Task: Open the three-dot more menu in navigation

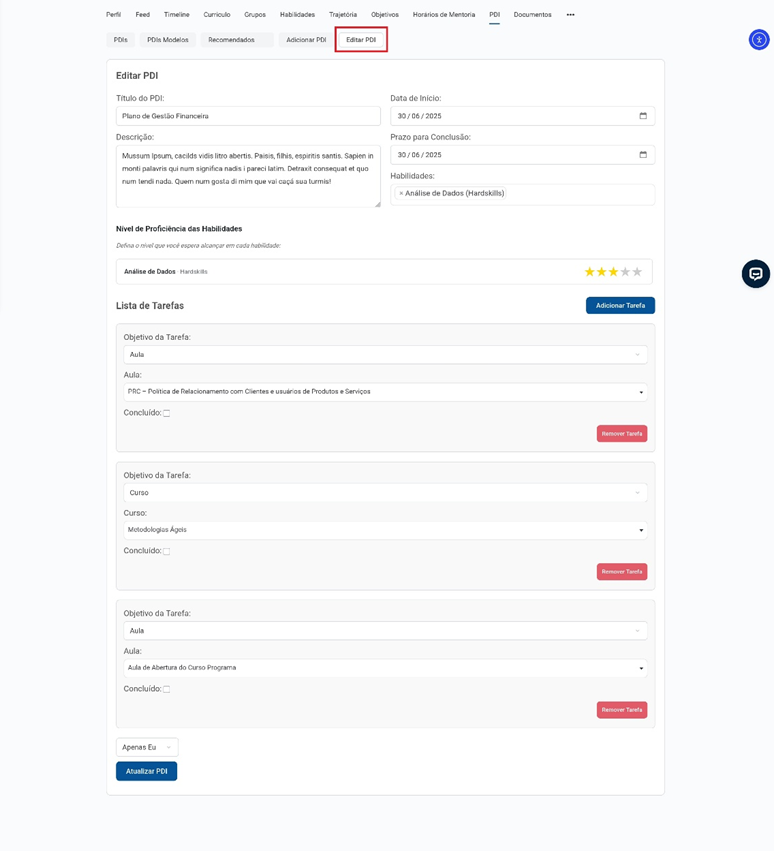Action: [x=570, y=15]
